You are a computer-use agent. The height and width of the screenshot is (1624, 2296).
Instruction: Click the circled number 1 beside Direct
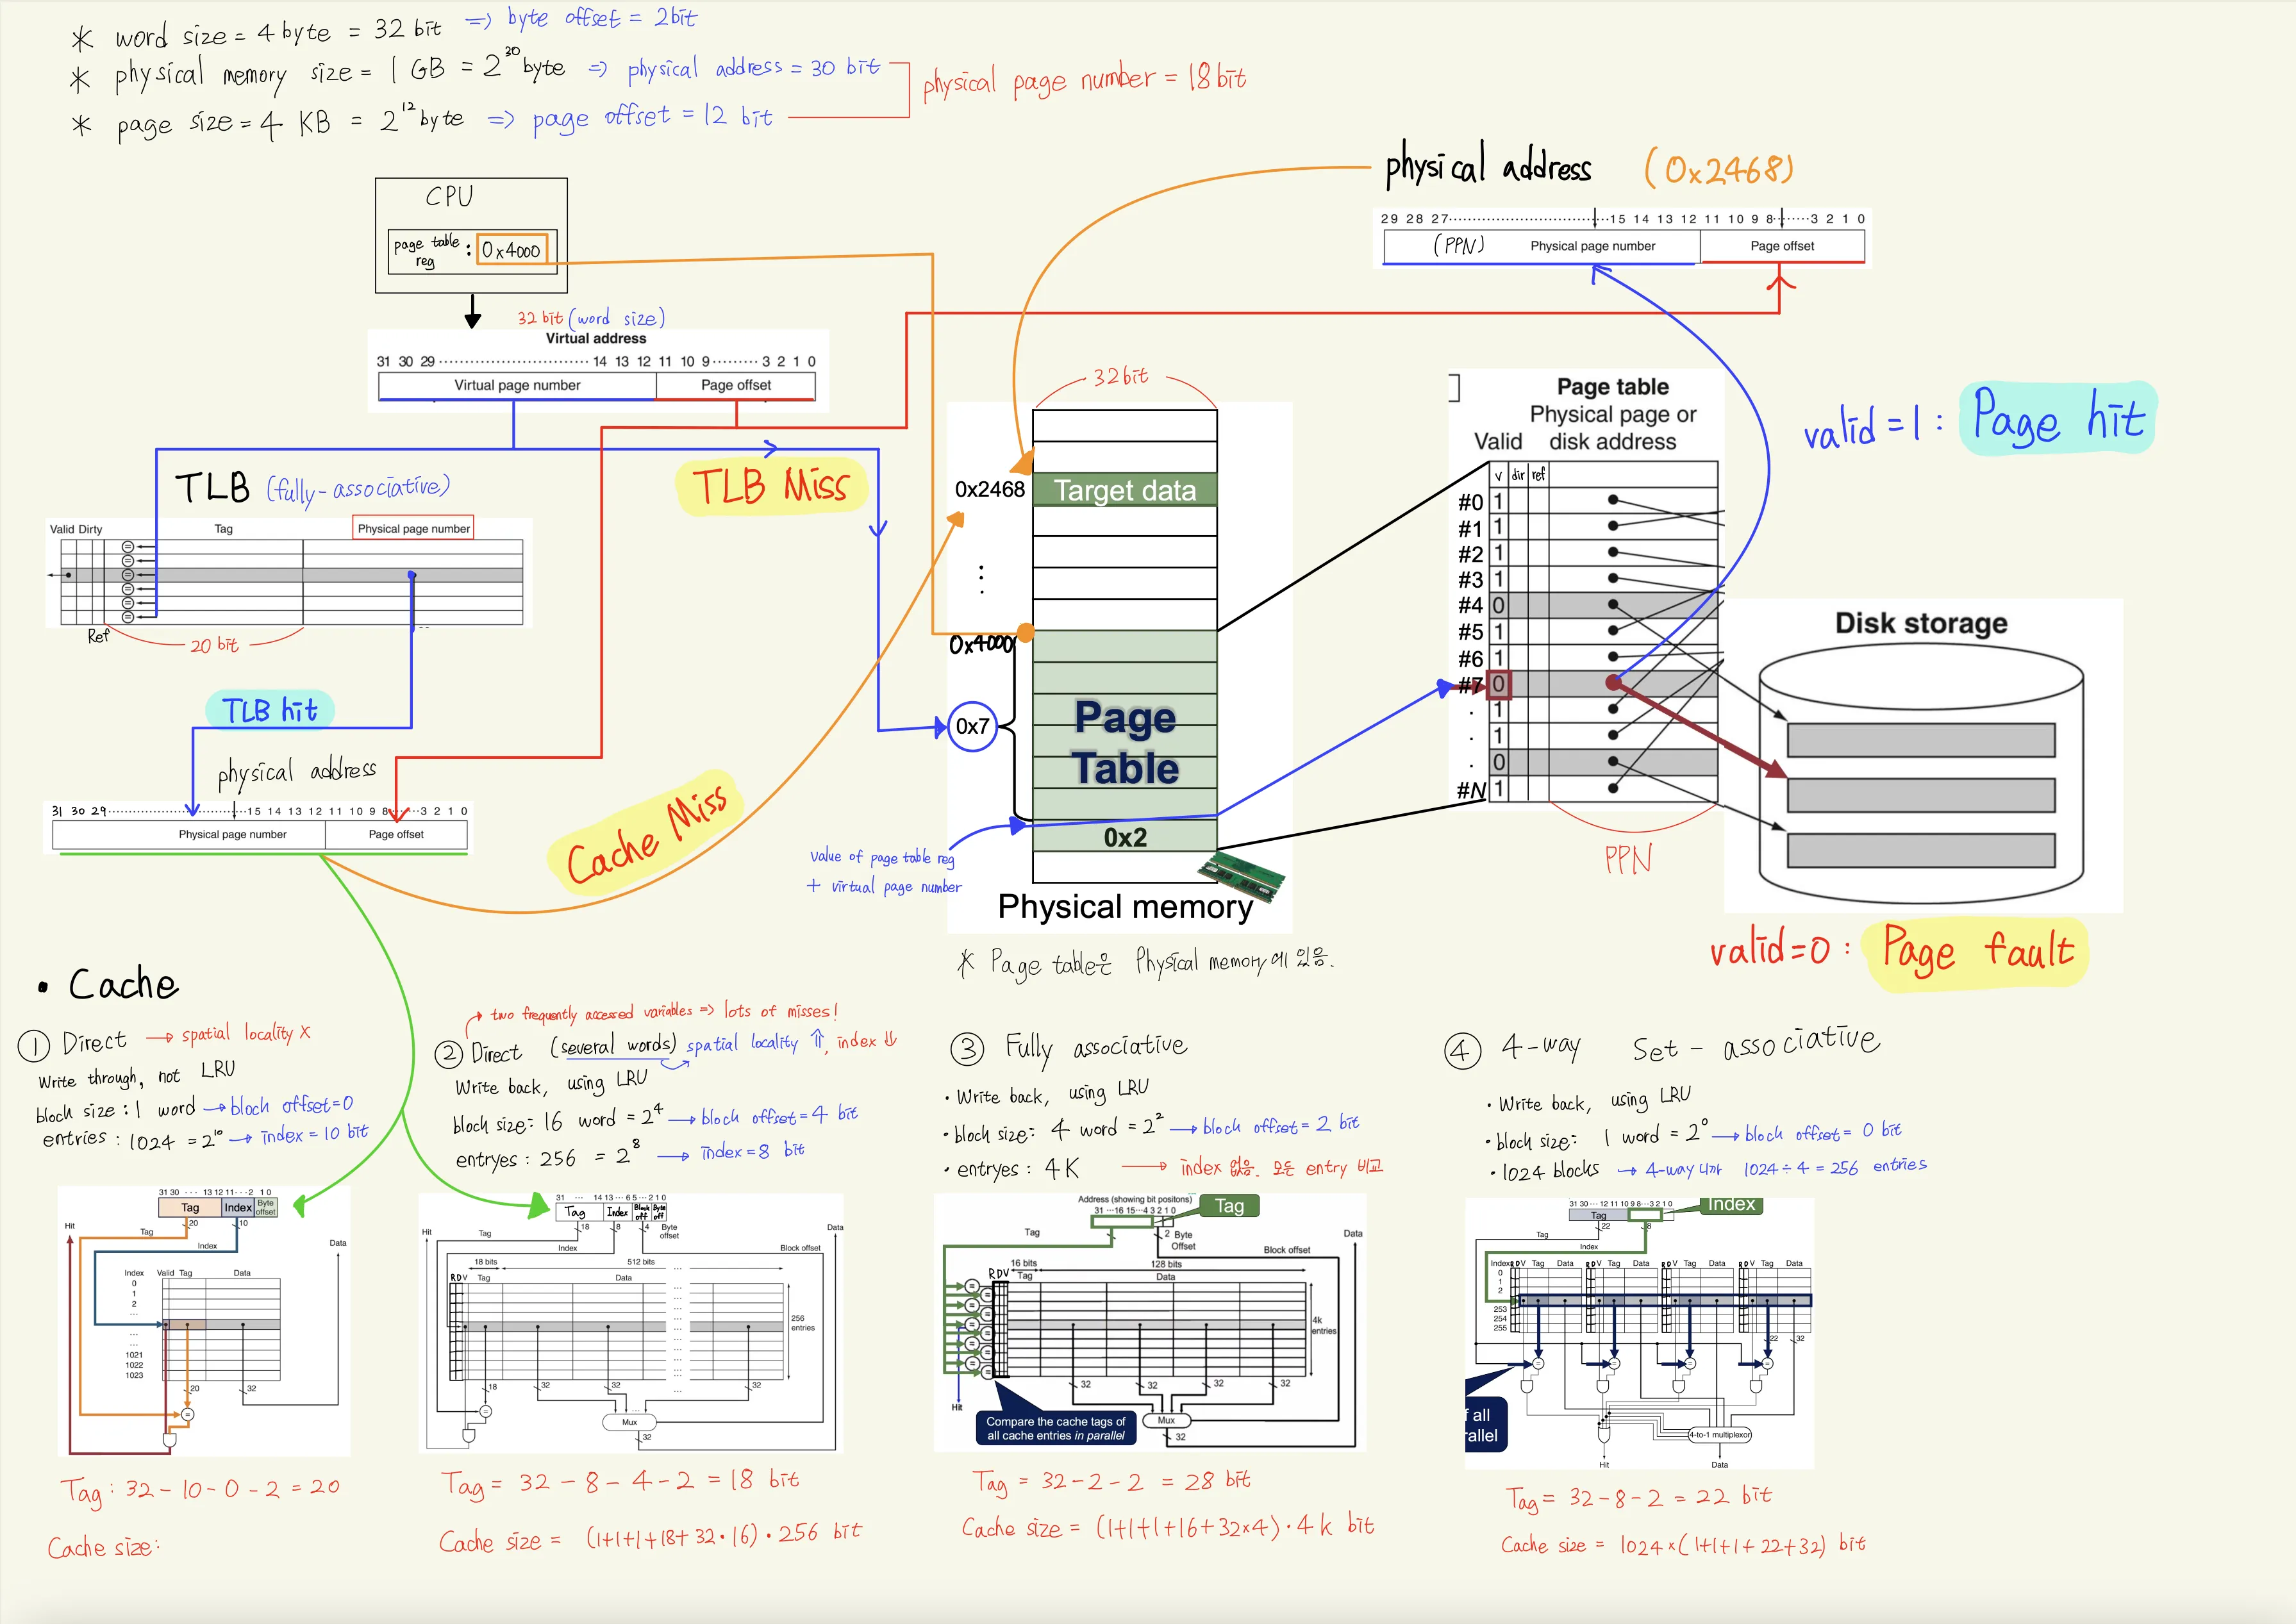coord(33,1046)
